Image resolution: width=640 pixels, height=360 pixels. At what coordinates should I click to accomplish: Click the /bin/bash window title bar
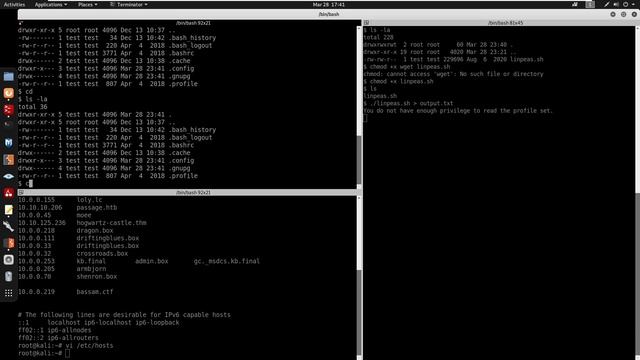pos(329,14)
